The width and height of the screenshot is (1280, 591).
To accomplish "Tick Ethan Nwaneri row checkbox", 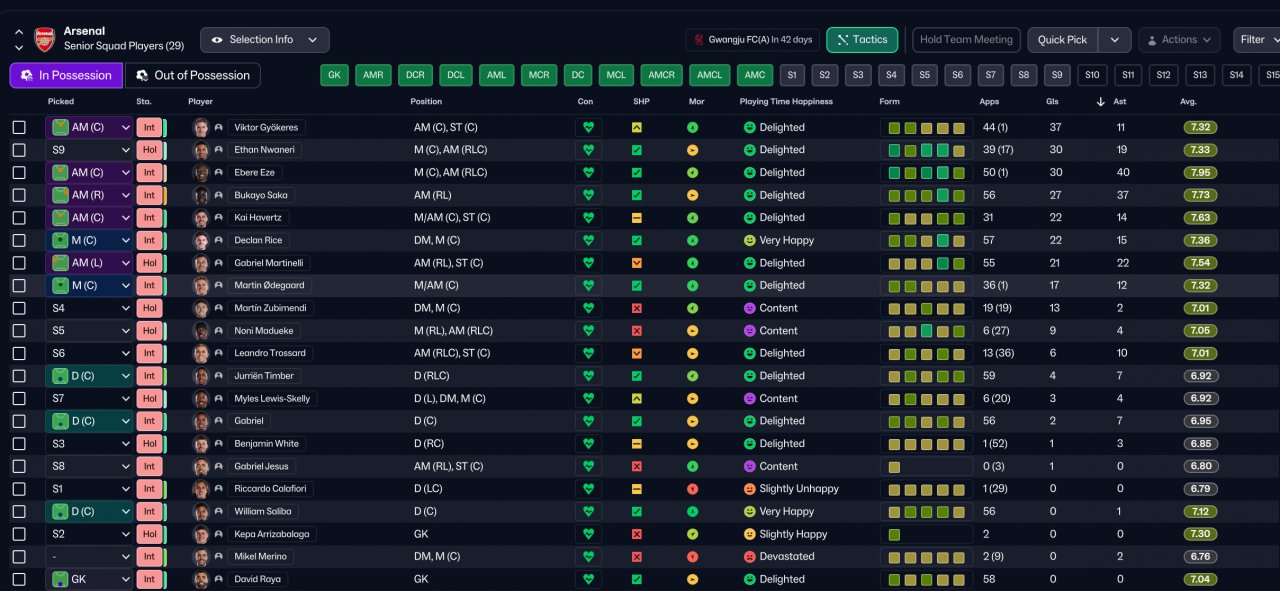I will click(x=19, y=150).
